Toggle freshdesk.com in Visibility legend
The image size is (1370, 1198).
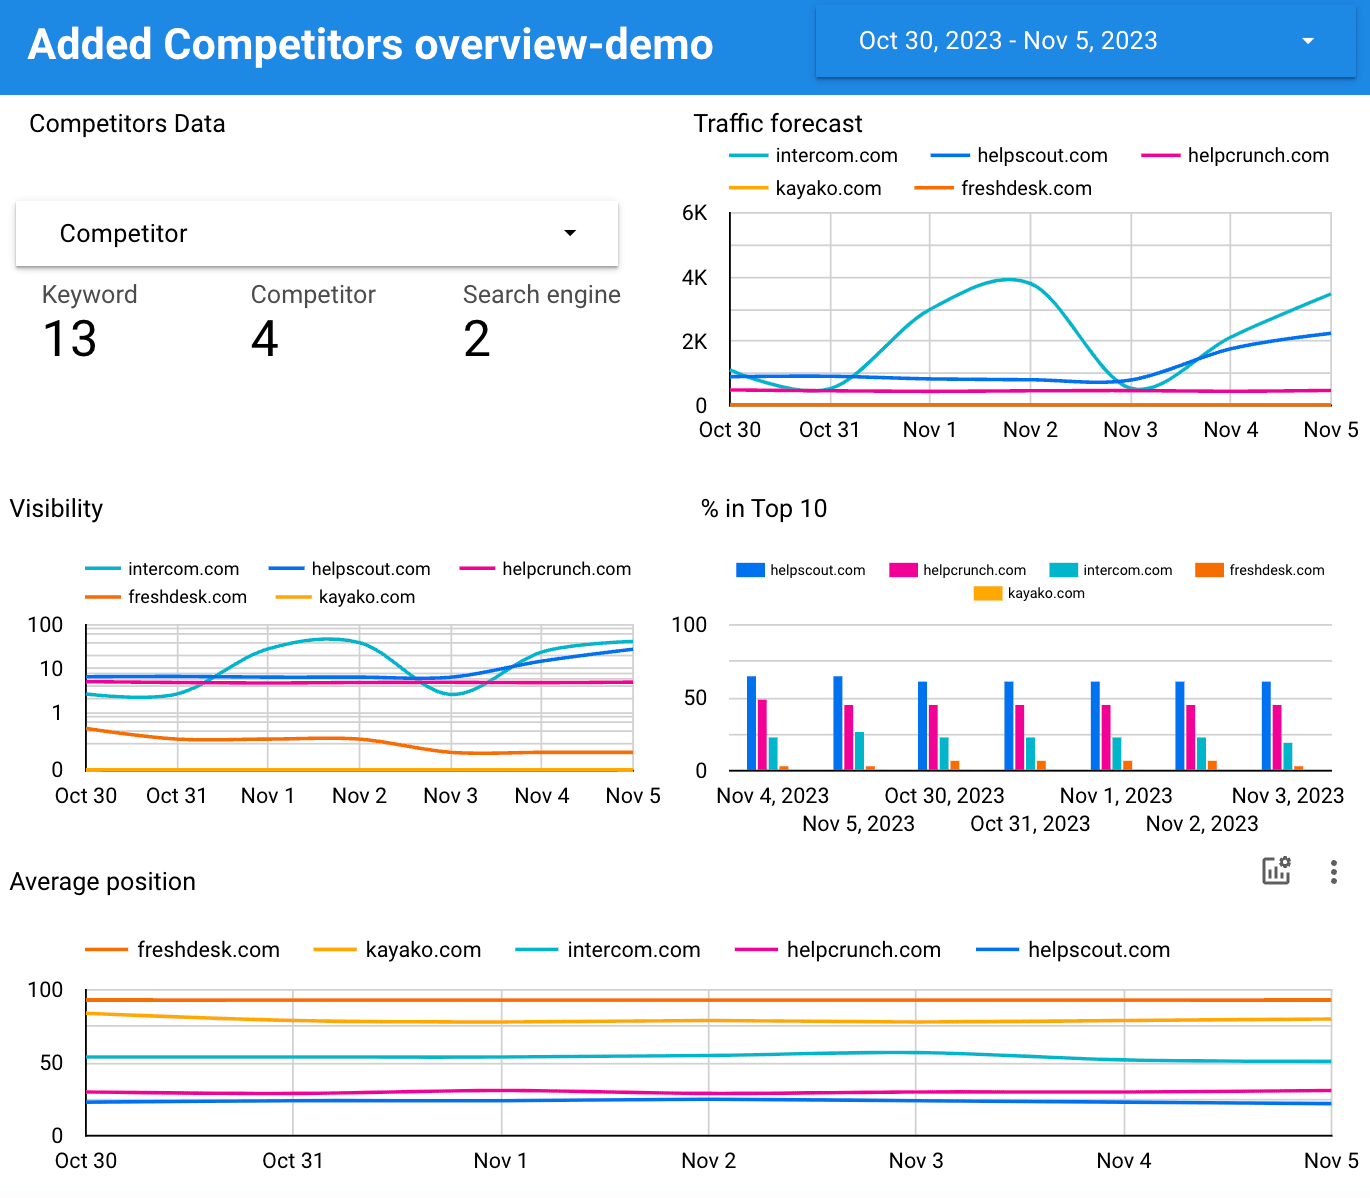tap(167, 597)
